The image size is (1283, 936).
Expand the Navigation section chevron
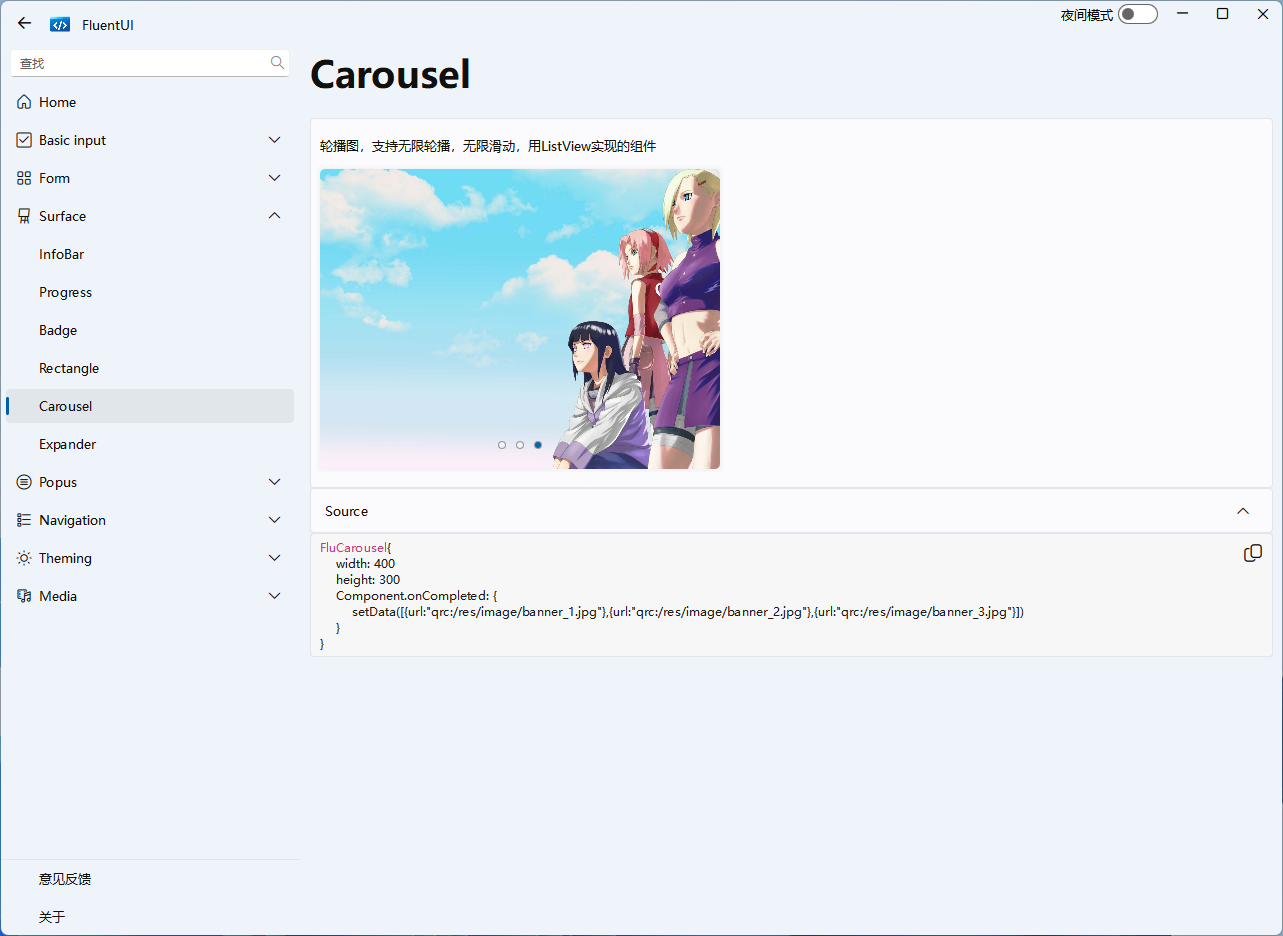click(x=275, y=520)
